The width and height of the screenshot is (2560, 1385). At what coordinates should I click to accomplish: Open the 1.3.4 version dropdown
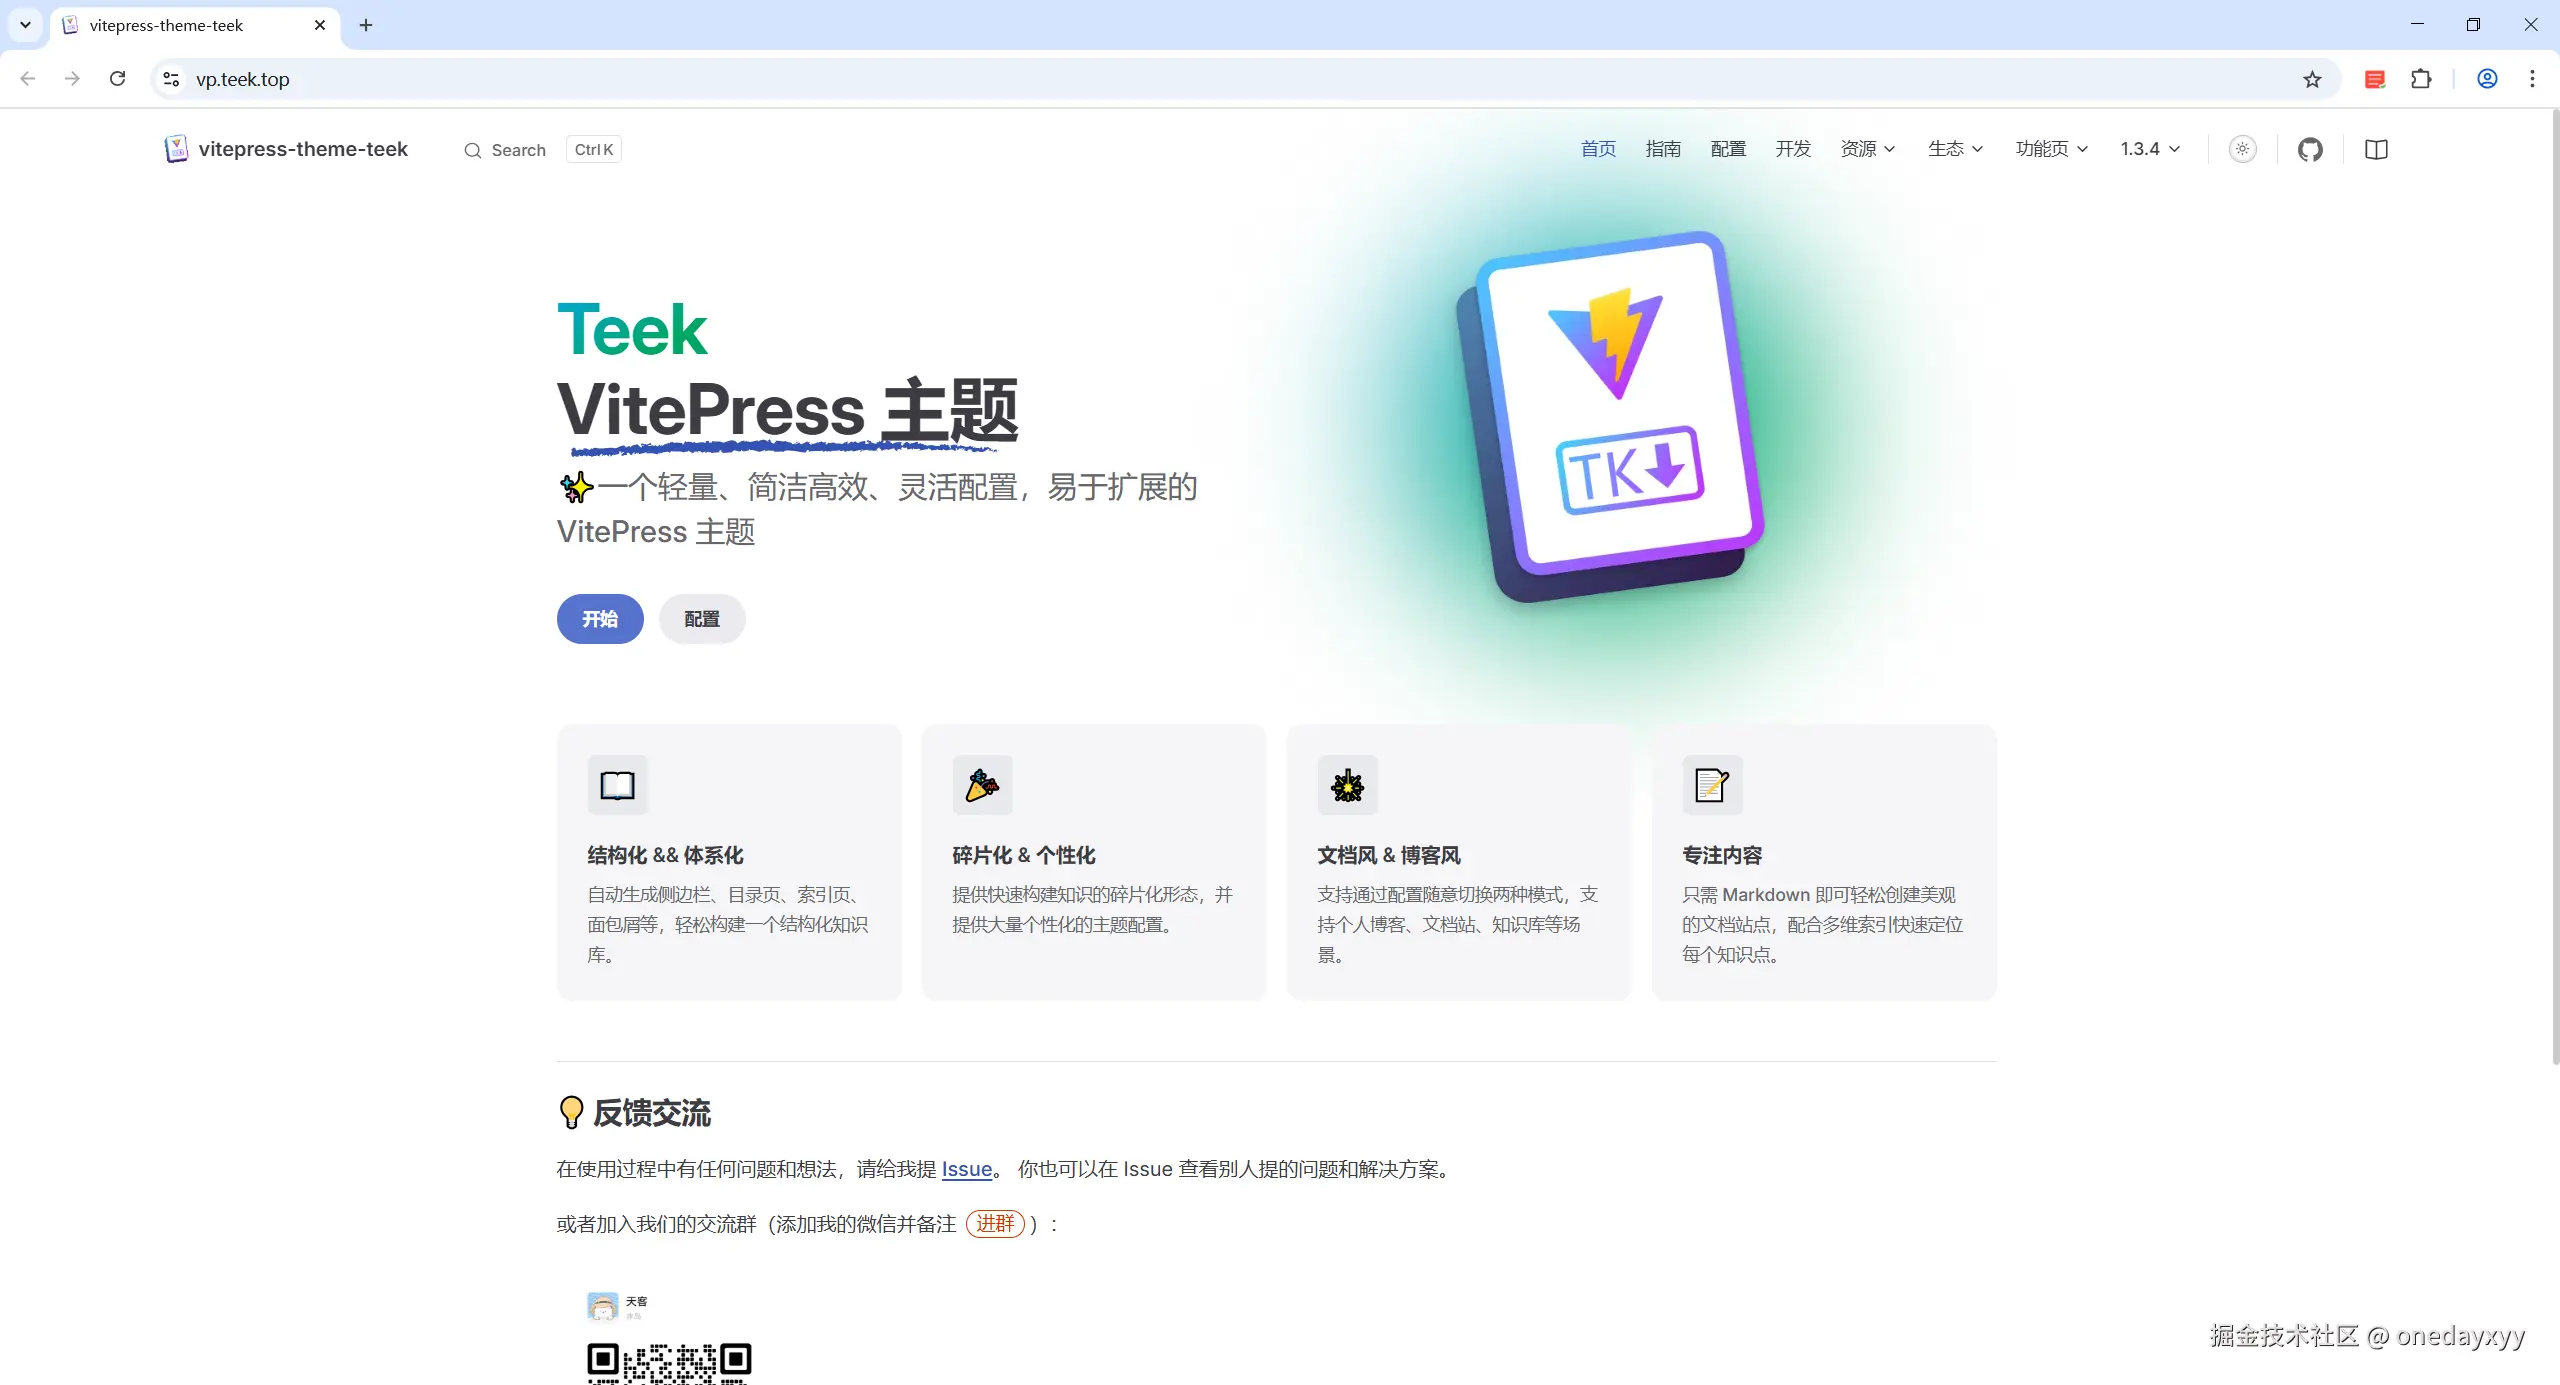[x=2150, y=149]
